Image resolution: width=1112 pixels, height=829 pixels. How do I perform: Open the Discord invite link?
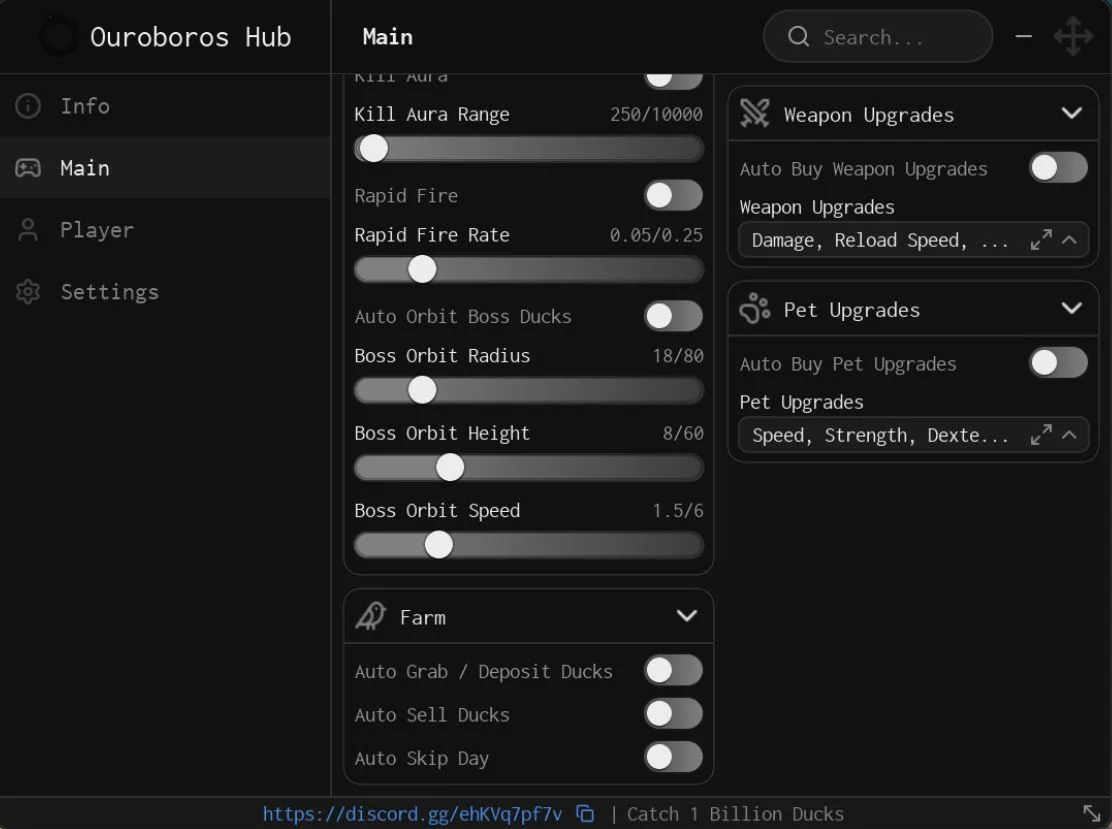[412, 814]
